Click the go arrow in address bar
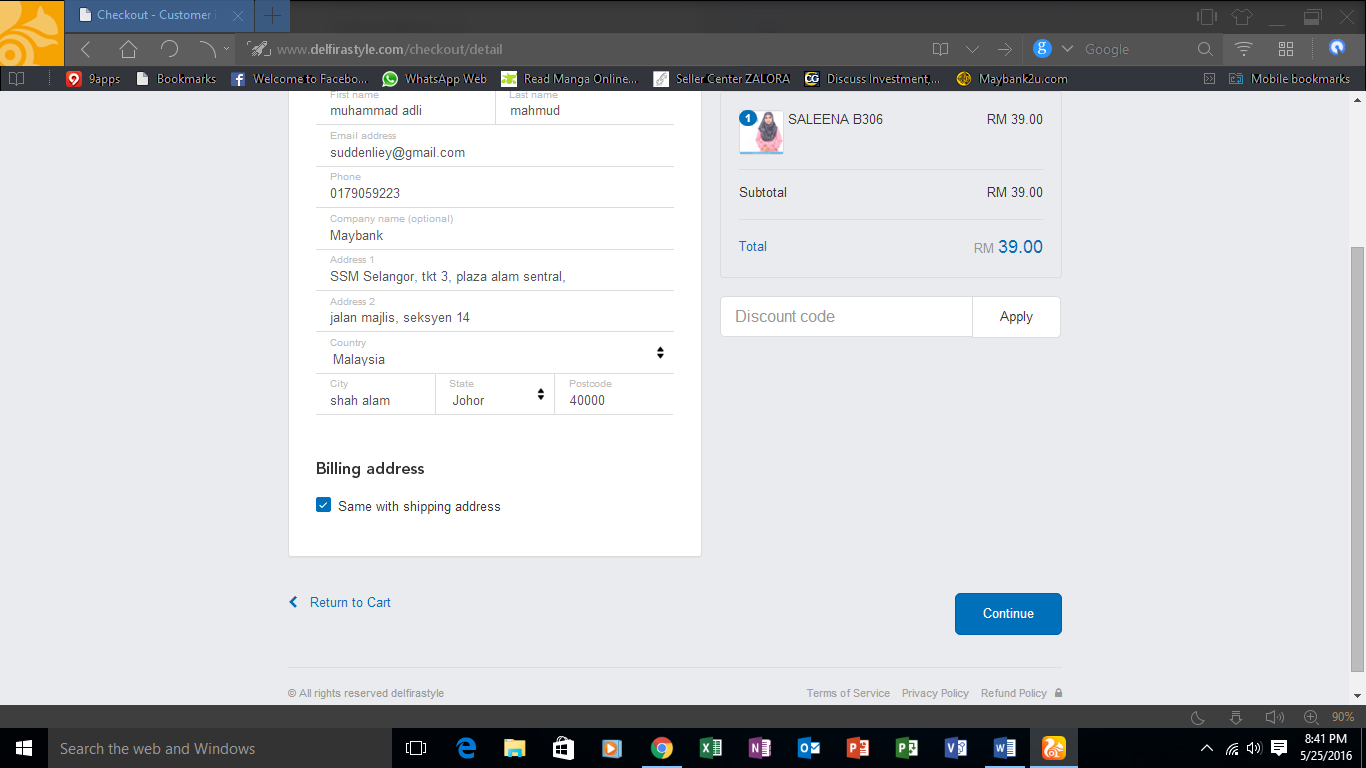The width and height of the screenshot is (1366, 768). click(1004, 49)
